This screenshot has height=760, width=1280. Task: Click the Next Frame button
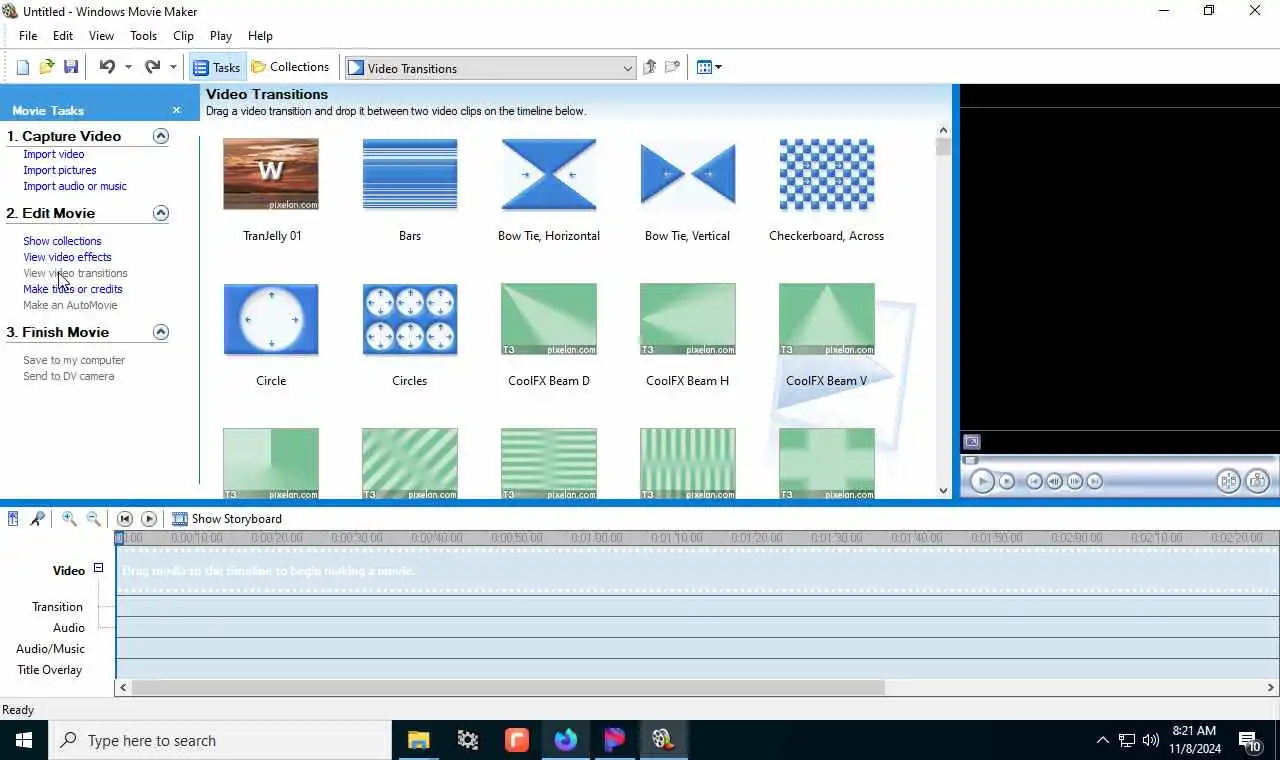click(x=1075, y=481)
